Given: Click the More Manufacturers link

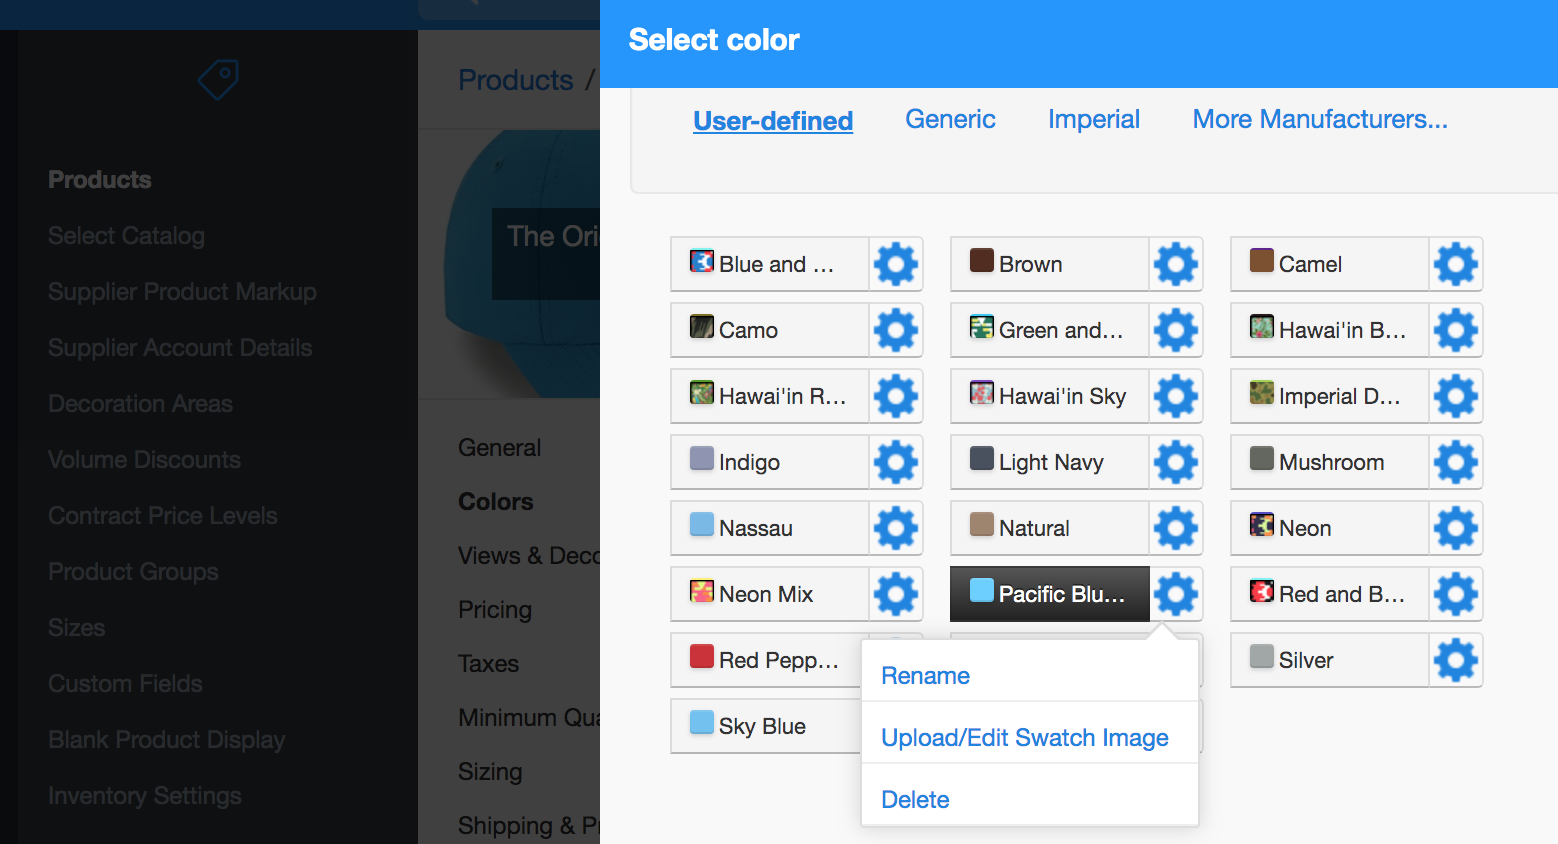Looking at the screenshot, I should (1319, 120).
